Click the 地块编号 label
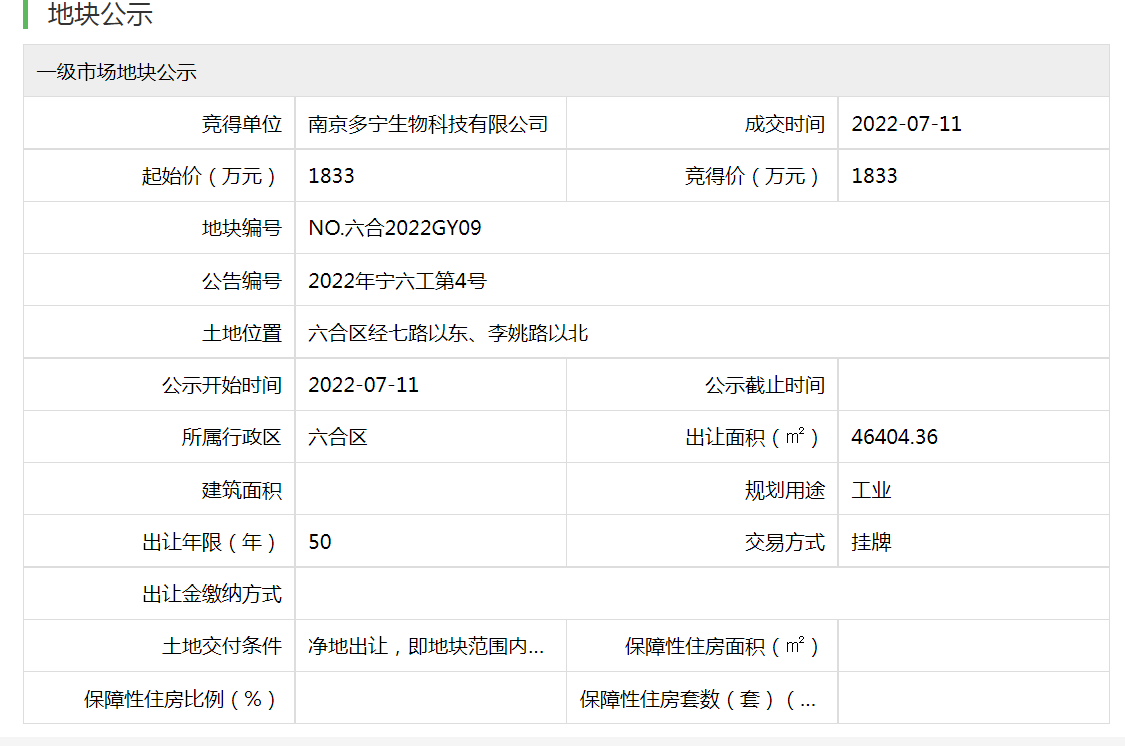Screen dimensions: 1125x746 (241, 228)
